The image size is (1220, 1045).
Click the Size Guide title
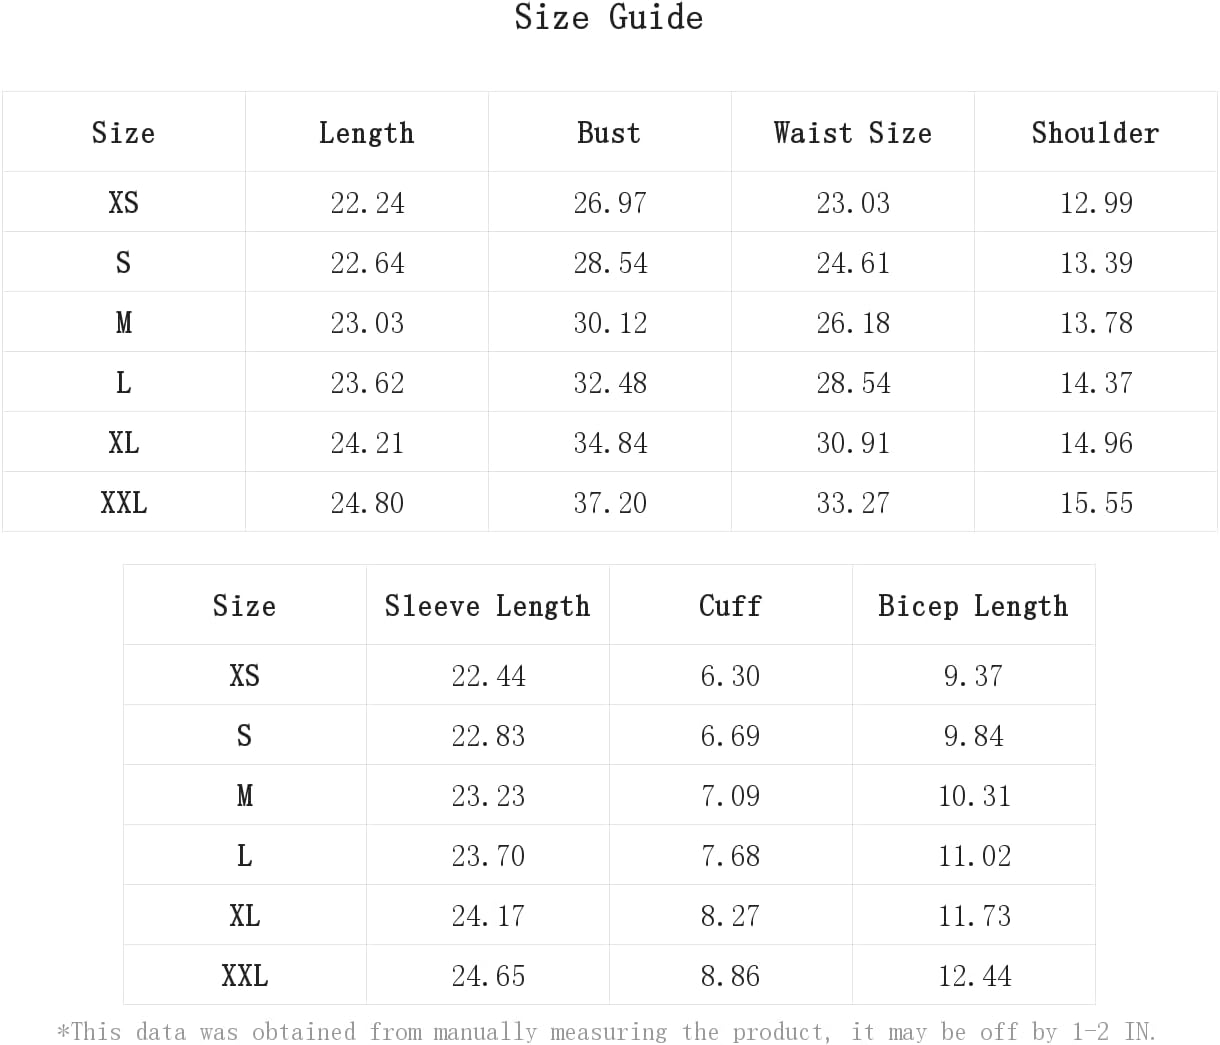(x=609, y=18)
